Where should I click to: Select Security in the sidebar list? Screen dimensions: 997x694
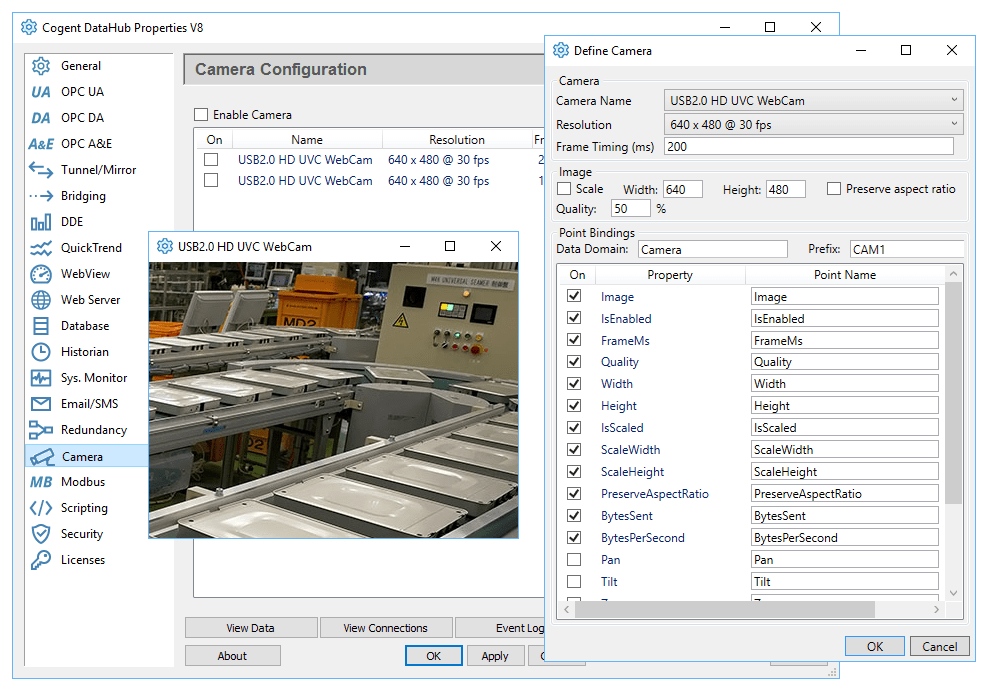click(82, 534)
